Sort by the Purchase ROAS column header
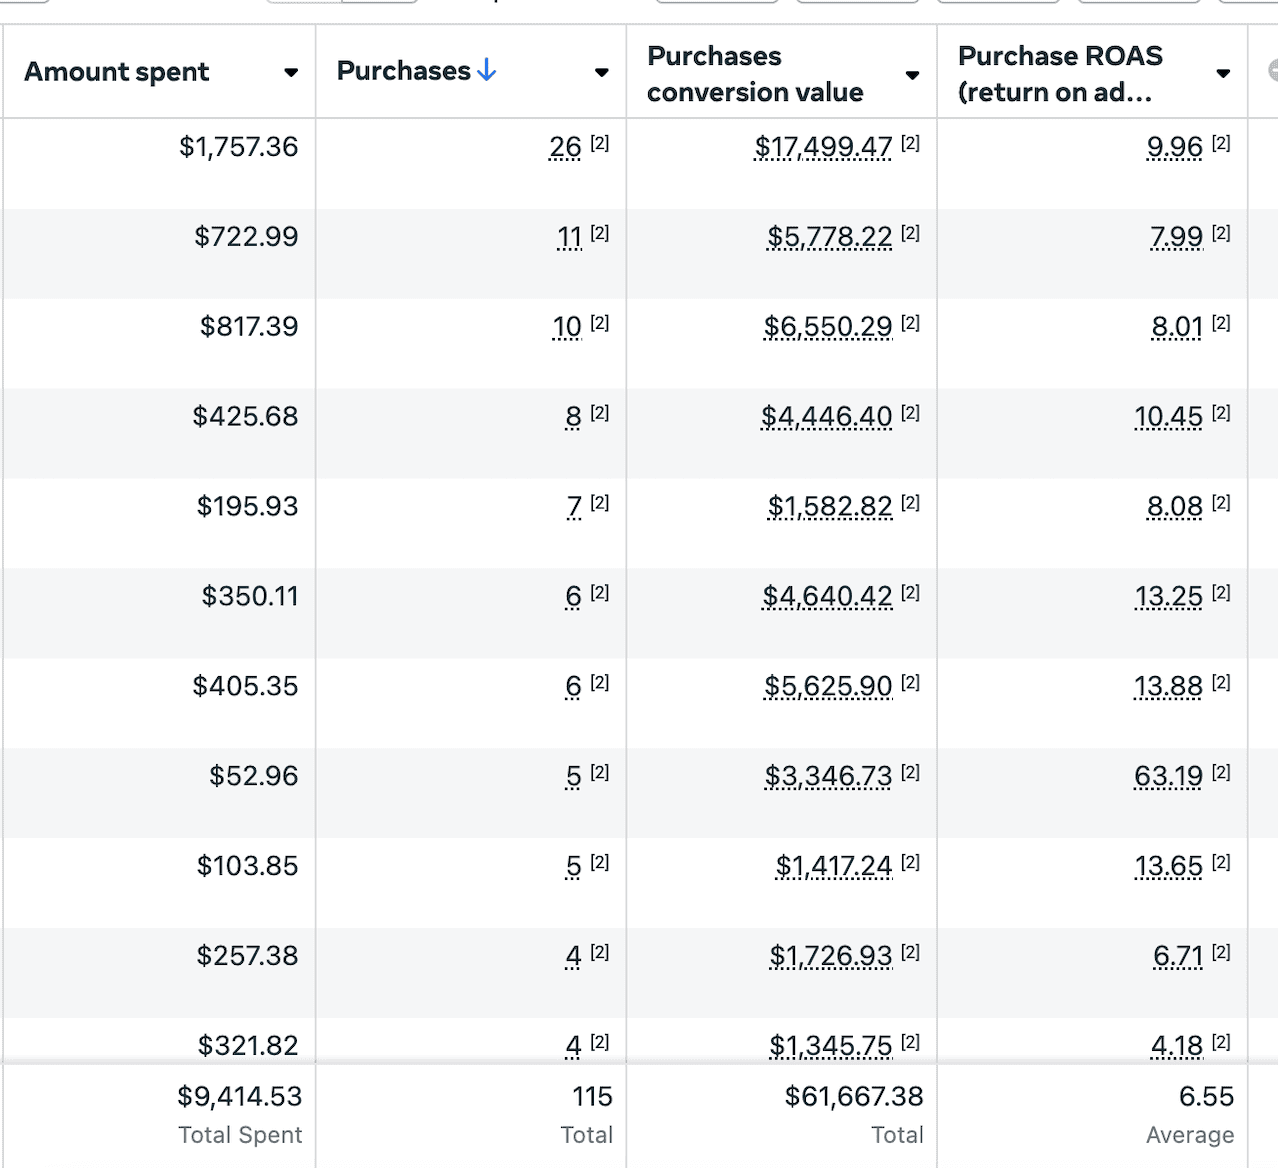This screenshot has height=1168, width=1278. (x=1060, y=73)
